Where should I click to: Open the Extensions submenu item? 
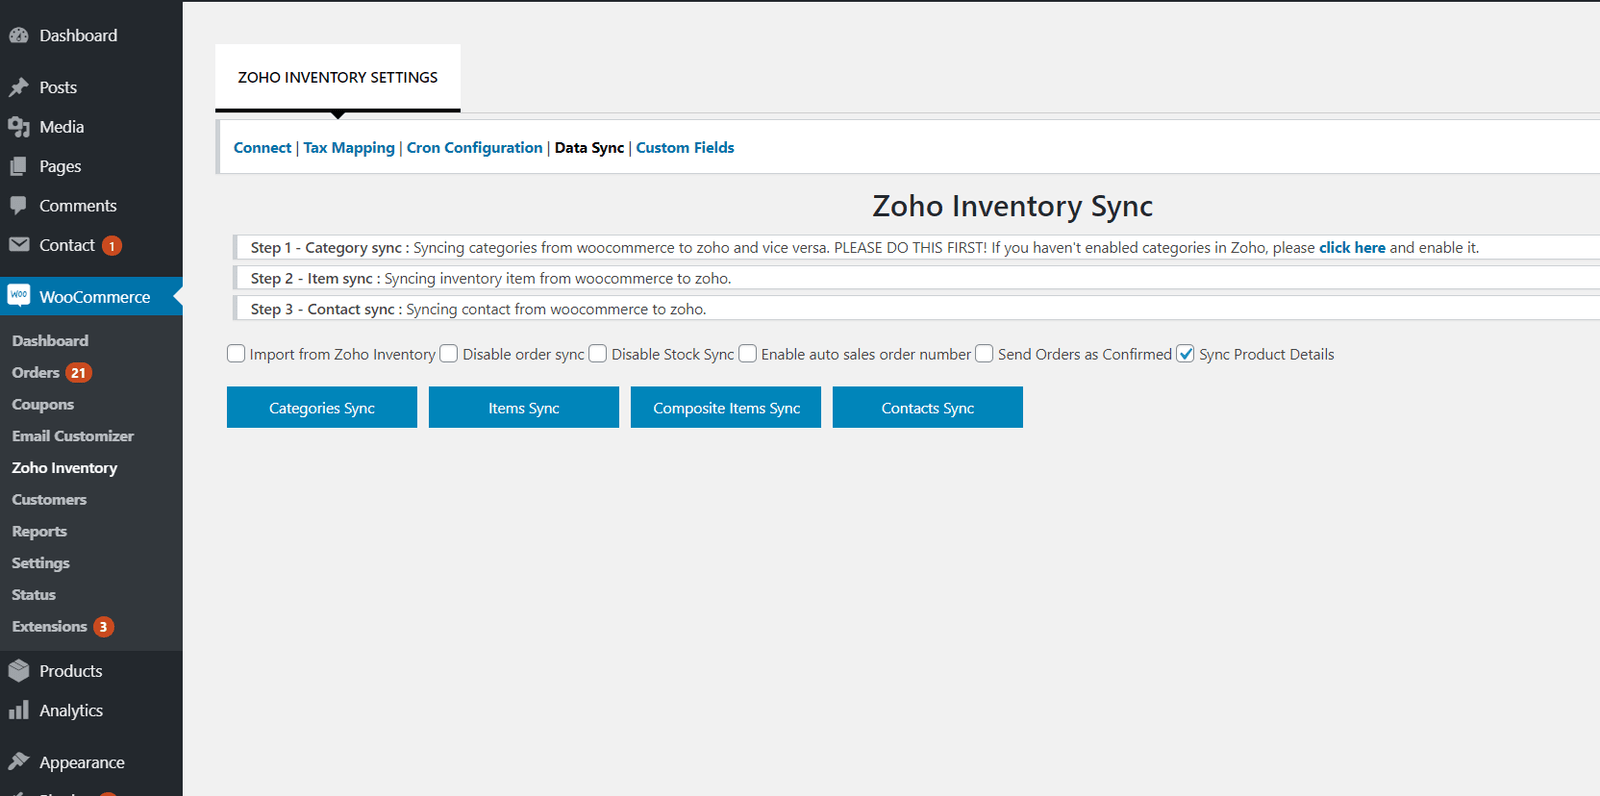pos(50,627)
